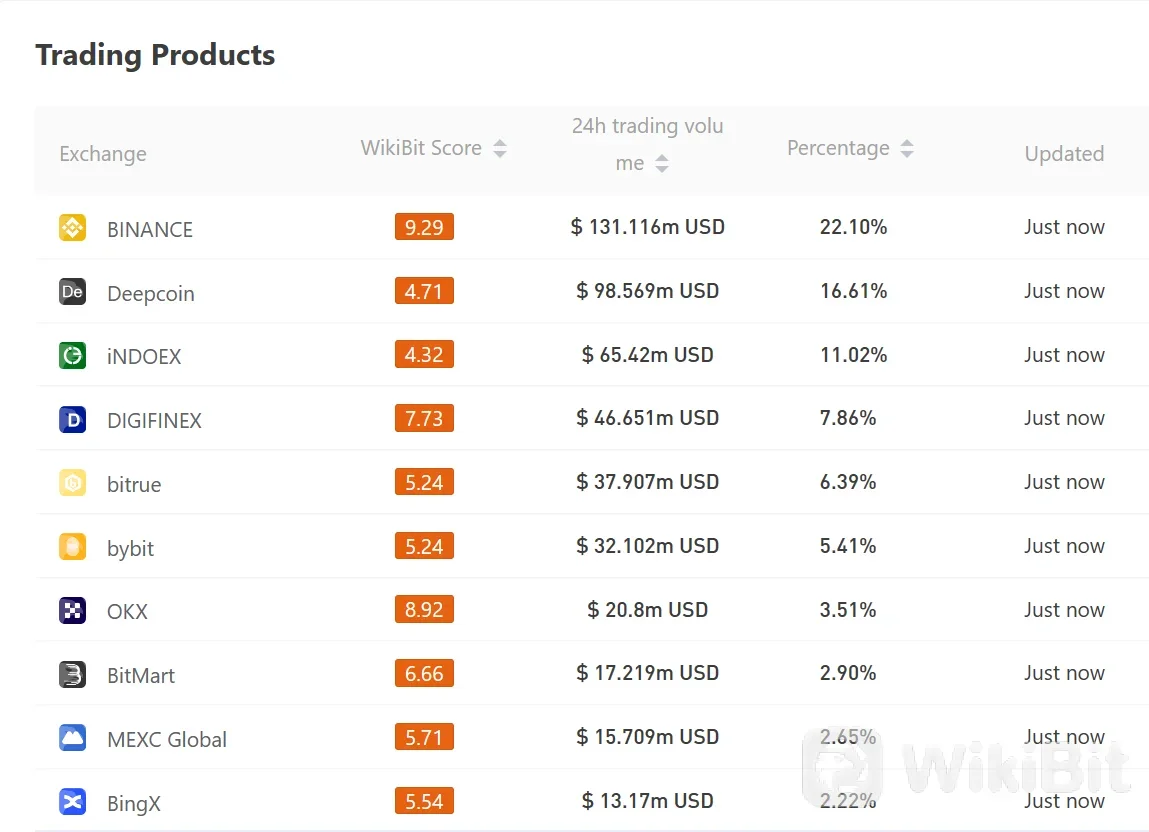Select the green iNDOEX logo icon
Image resolution: width=1149 pixels, height=832 pixels.
tap(73, 356)
